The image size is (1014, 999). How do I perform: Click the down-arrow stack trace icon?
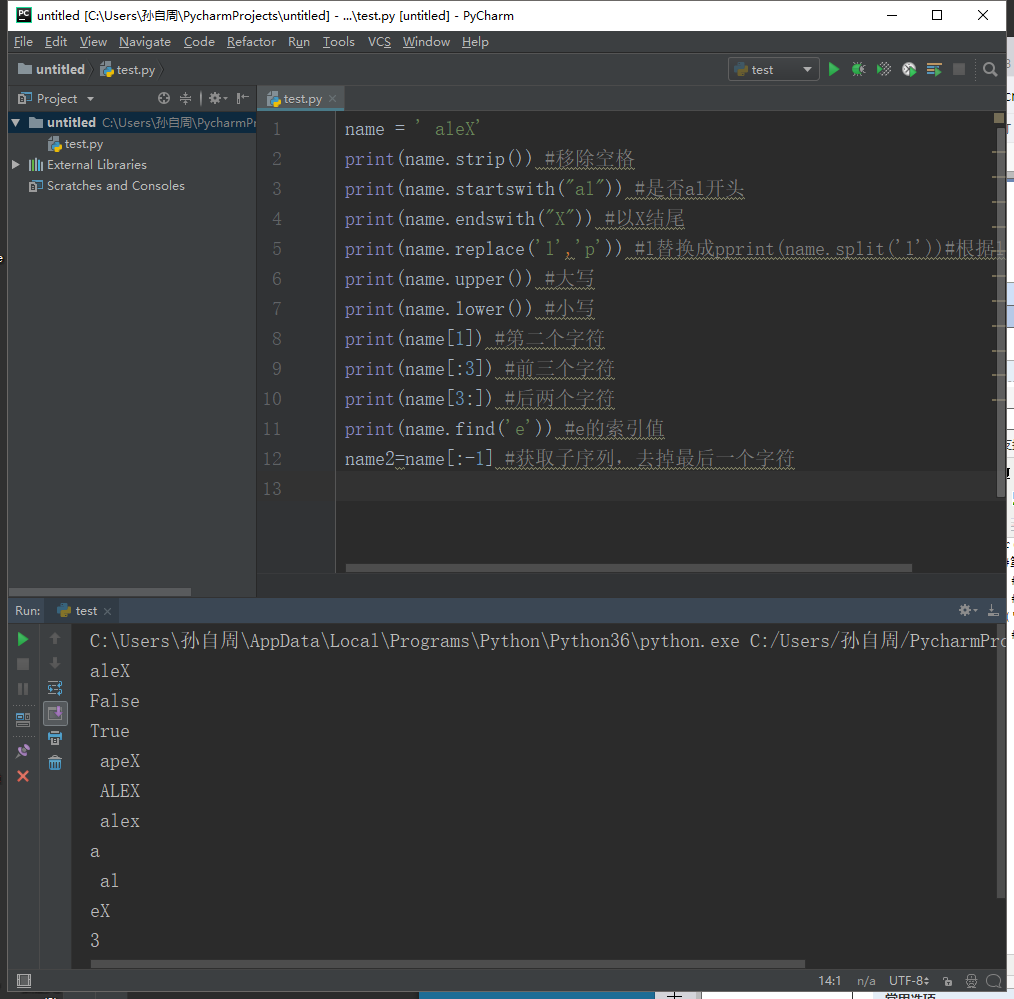(x=55, y=663)
